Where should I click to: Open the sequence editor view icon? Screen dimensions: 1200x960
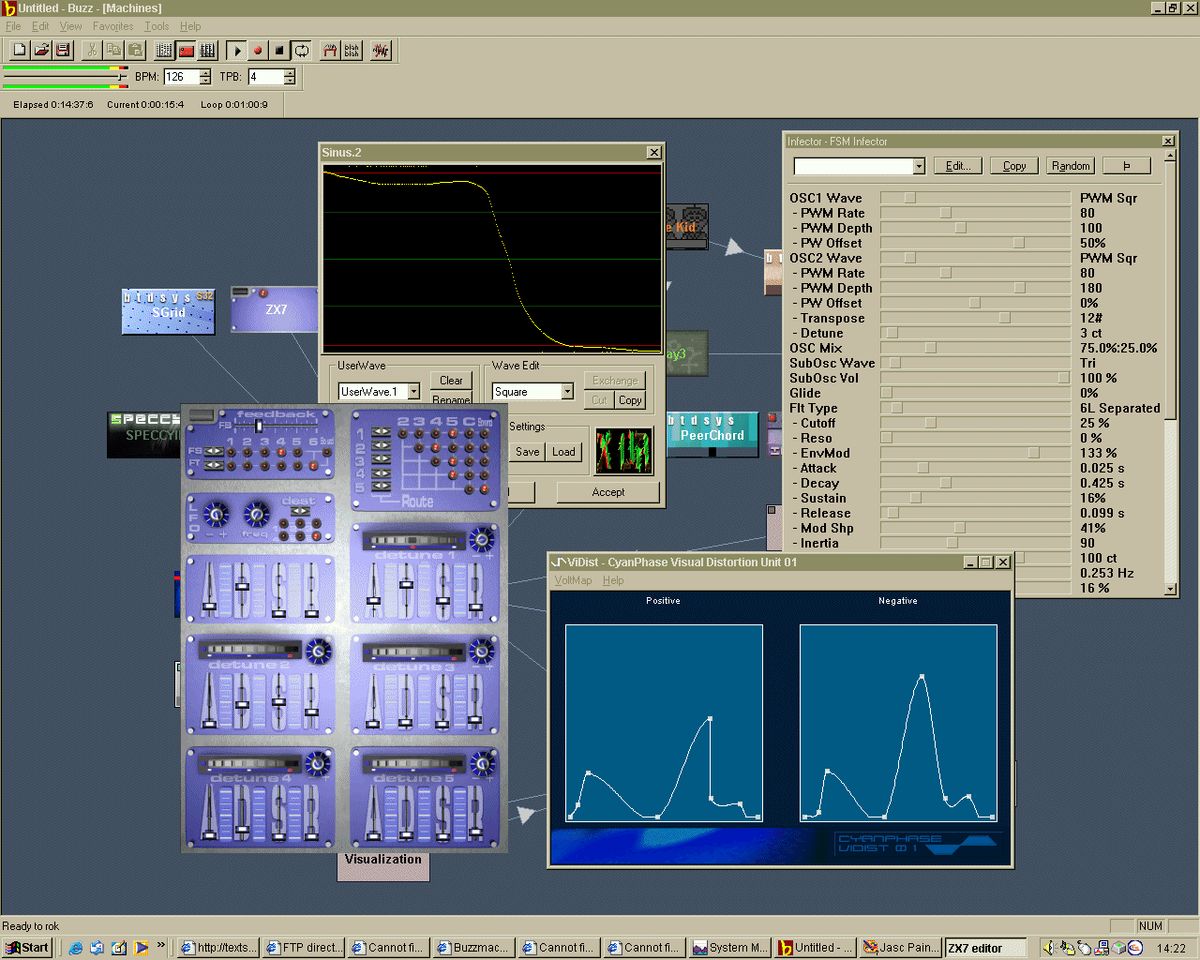[x=208, y=50]
